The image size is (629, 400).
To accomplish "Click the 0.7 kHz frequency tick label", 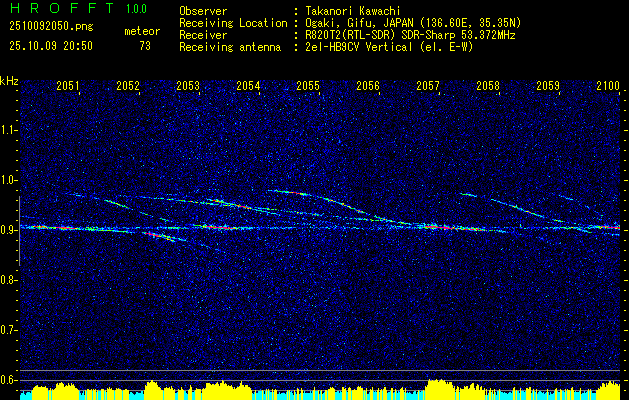I will coord(8,330).
